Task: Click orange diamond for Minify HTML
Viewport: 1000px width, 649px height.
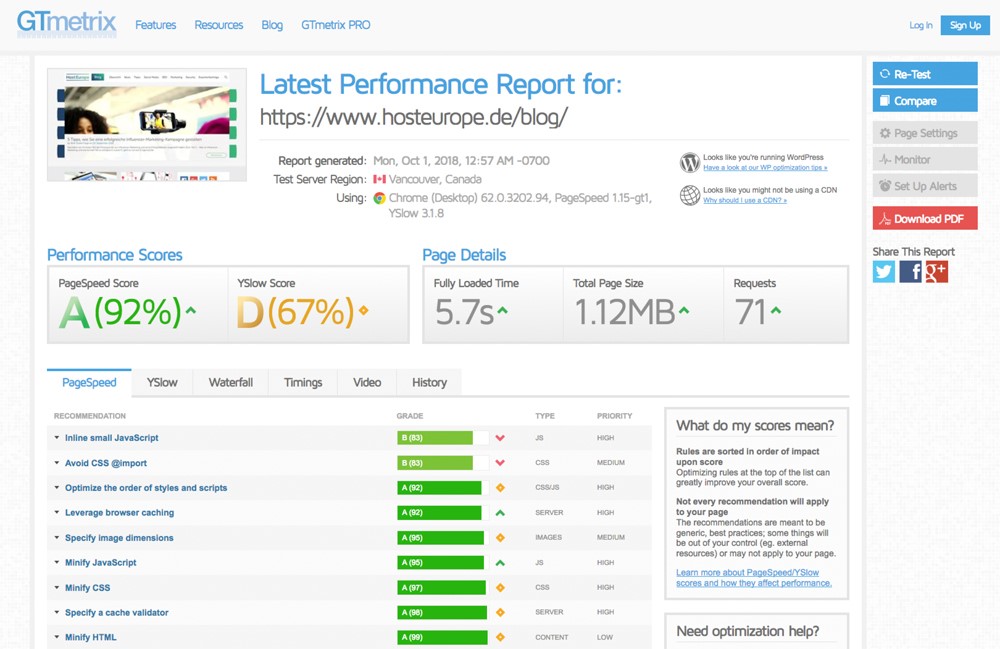Action: (500, 637)
